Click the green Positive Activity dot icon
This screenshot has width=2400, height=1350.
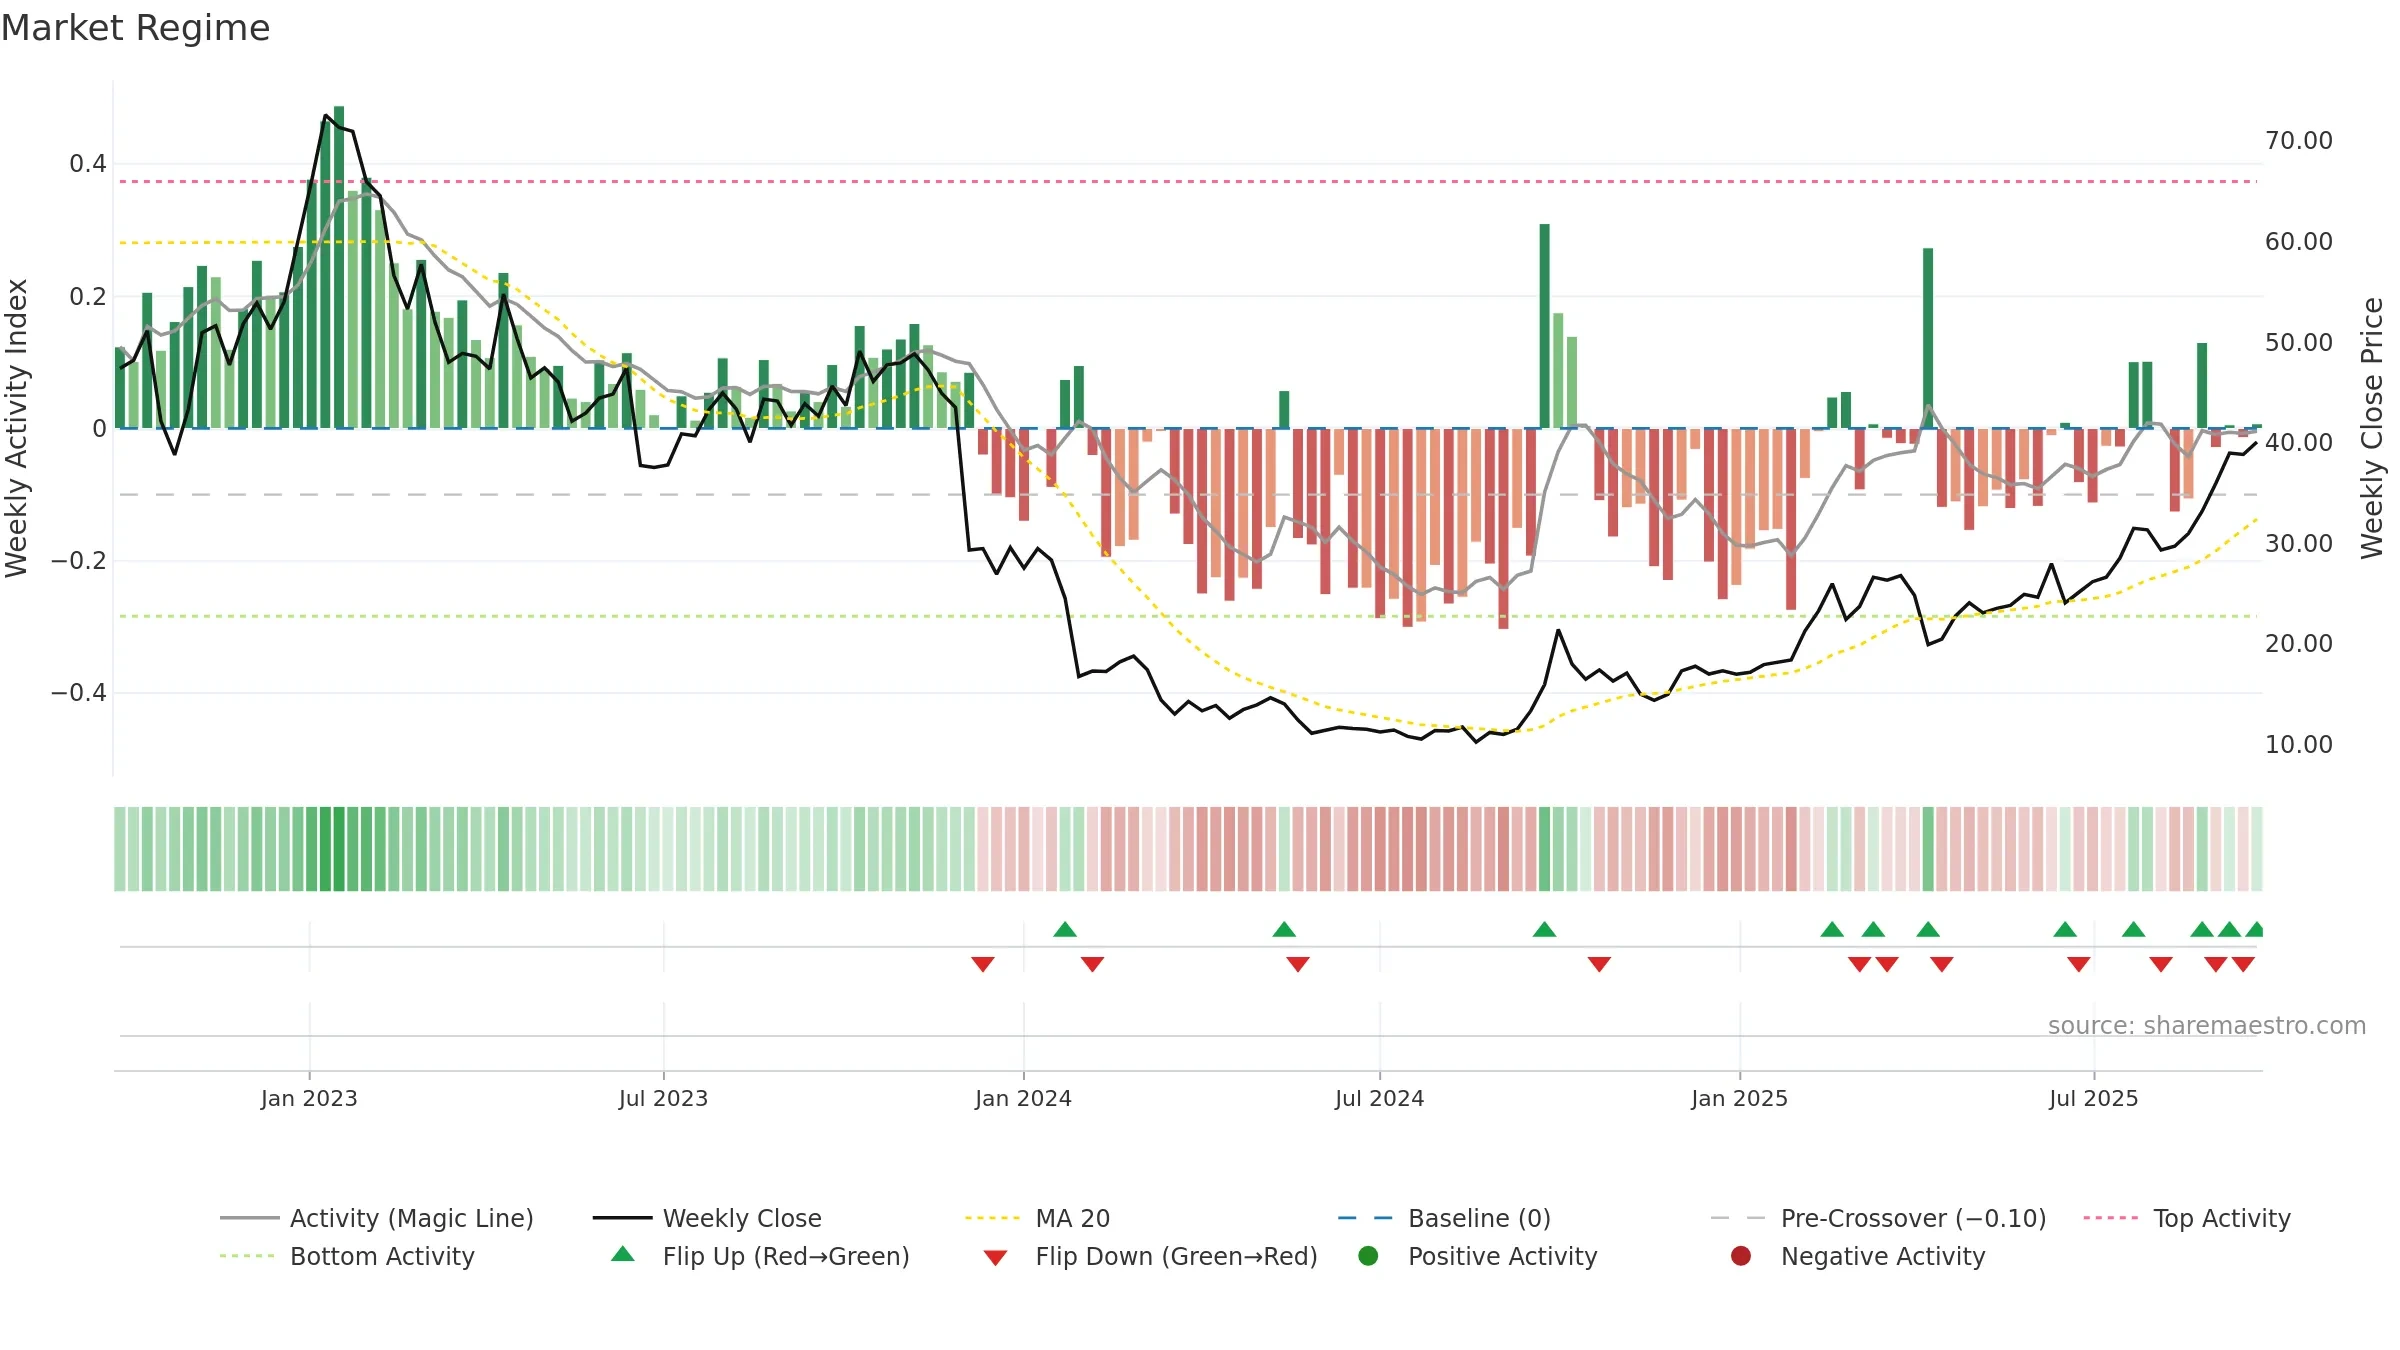1368,1256
